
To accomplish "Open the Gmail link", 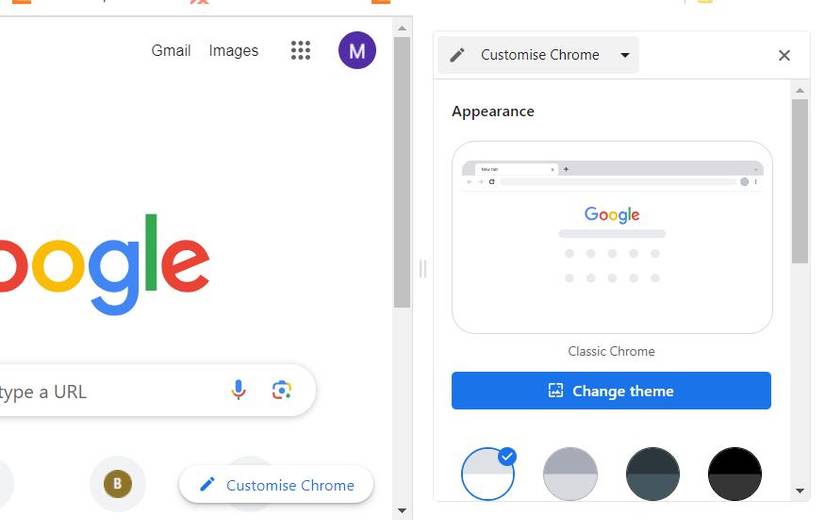I will click(171, 51).
